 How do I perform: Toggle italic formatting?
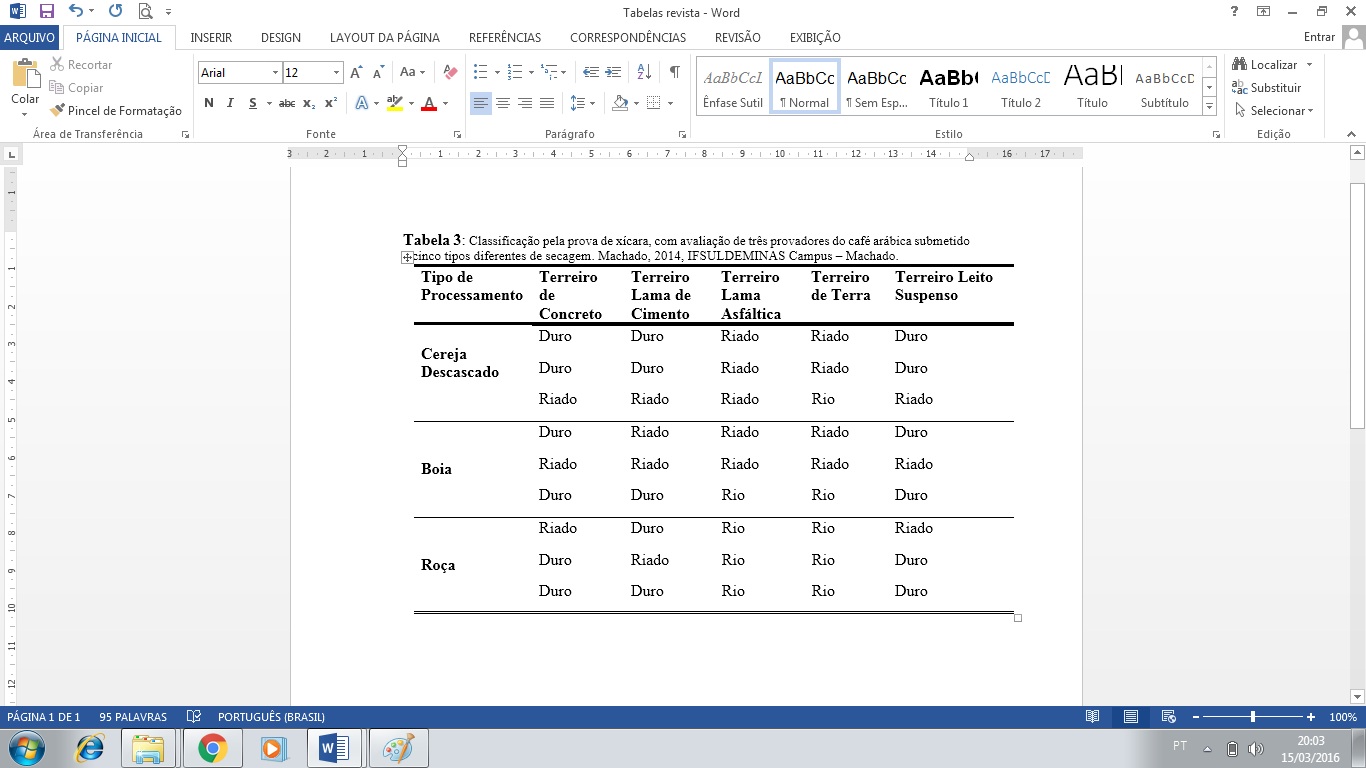230,103
